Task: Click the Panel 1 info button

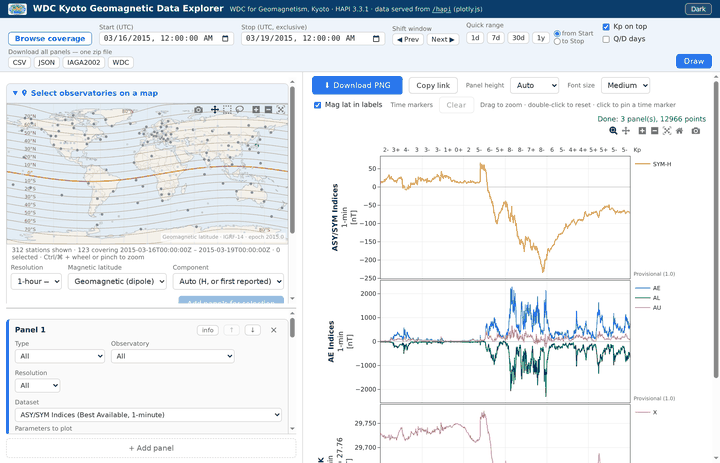Action: [x=208, y=330]
